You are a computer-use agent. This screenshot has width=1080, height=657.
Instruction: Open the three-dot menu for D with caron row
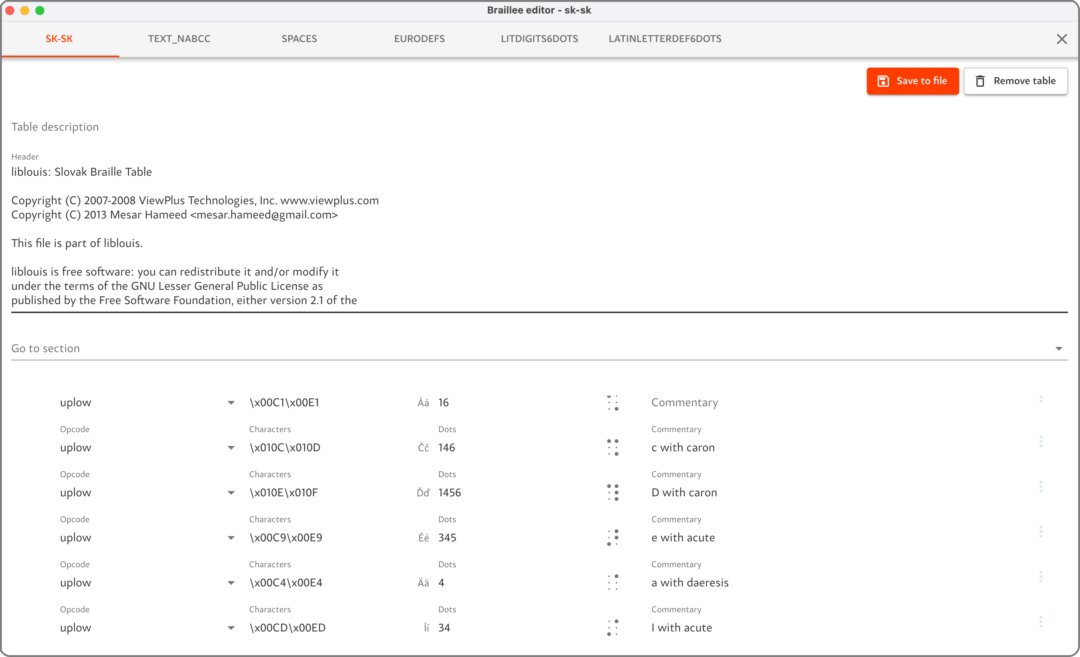(1041, 487)
